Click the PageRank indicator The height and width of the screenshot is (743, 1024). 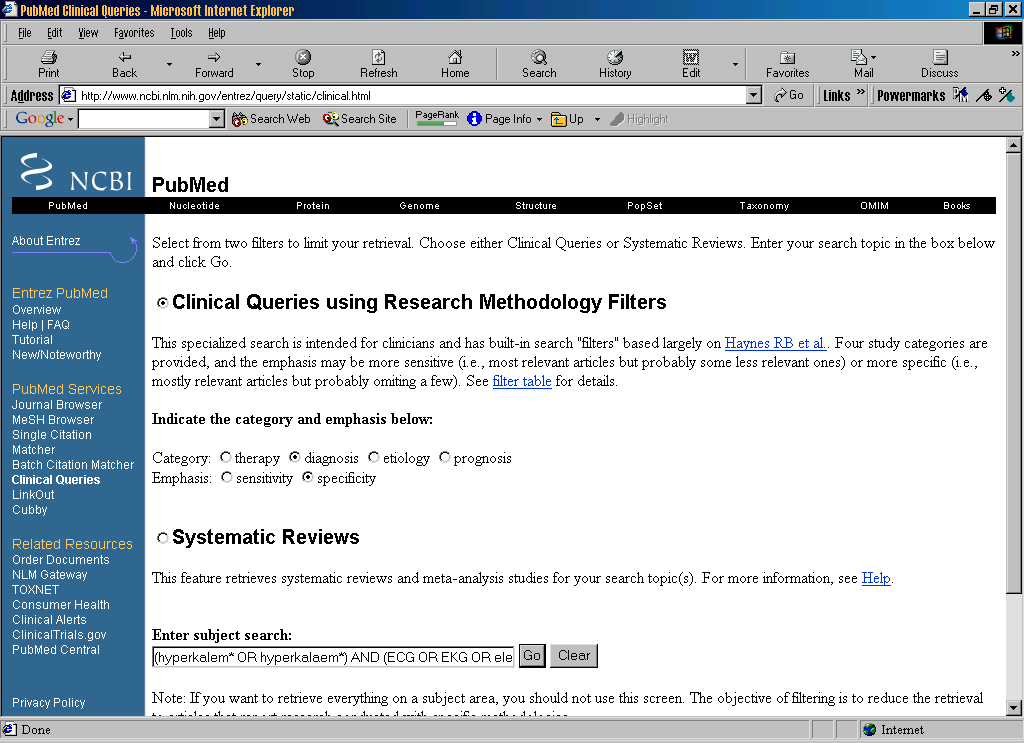437,118
